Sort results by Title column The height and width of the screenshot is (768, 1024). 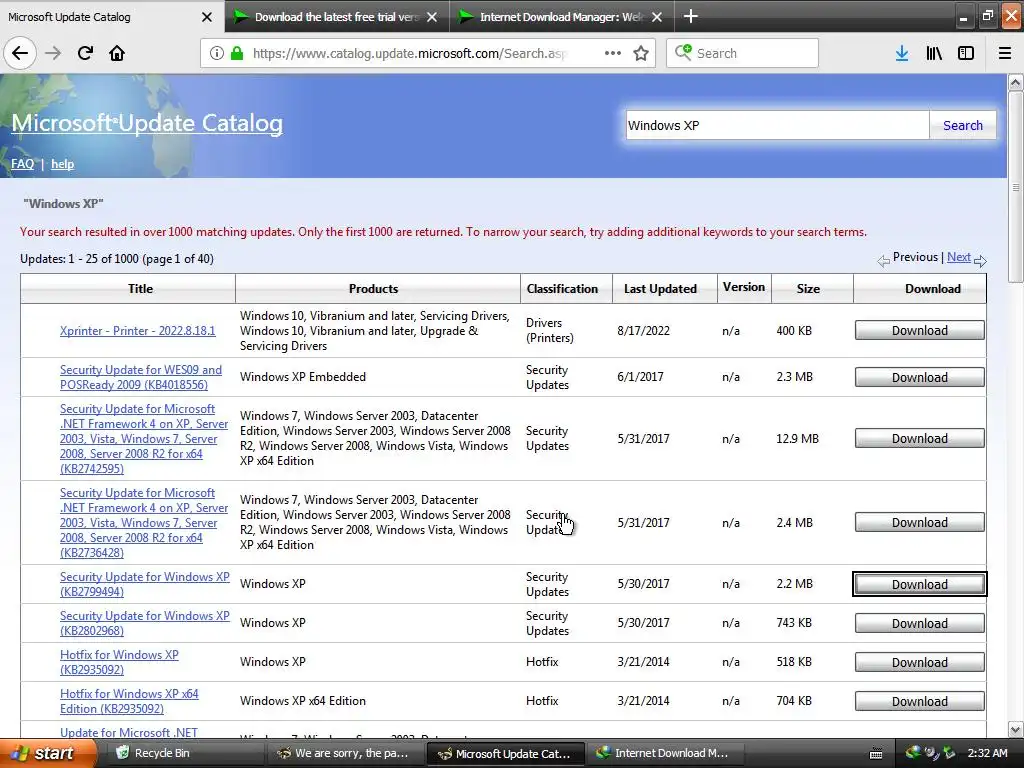(x=140, y=289)
